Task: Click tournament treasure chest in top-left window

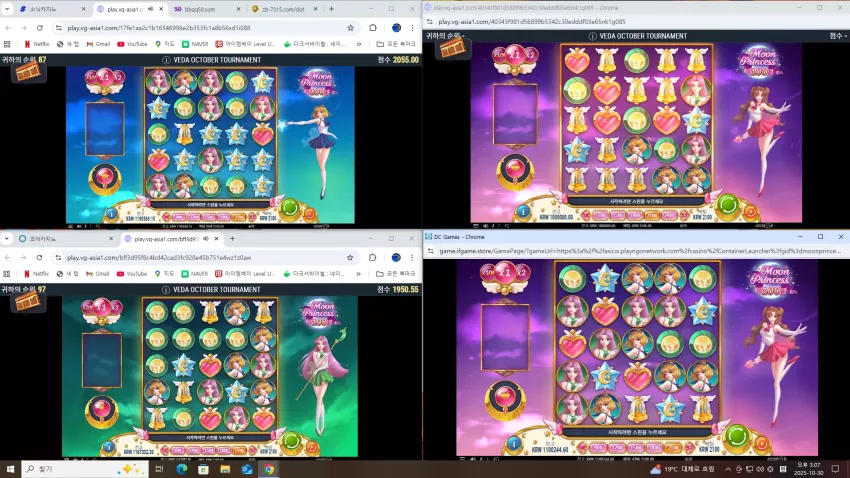Action: coord(28,72)
